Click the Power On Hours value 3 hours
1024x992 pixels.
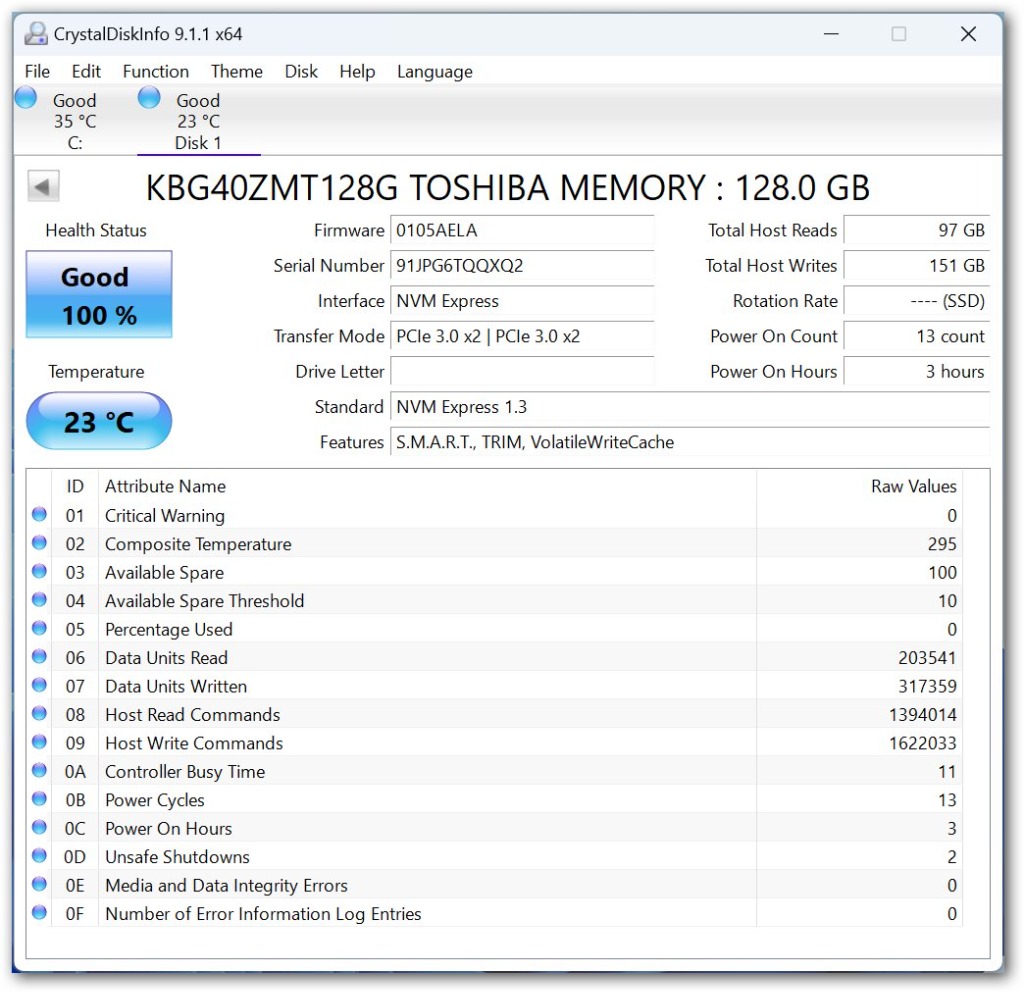pos(917,372)
